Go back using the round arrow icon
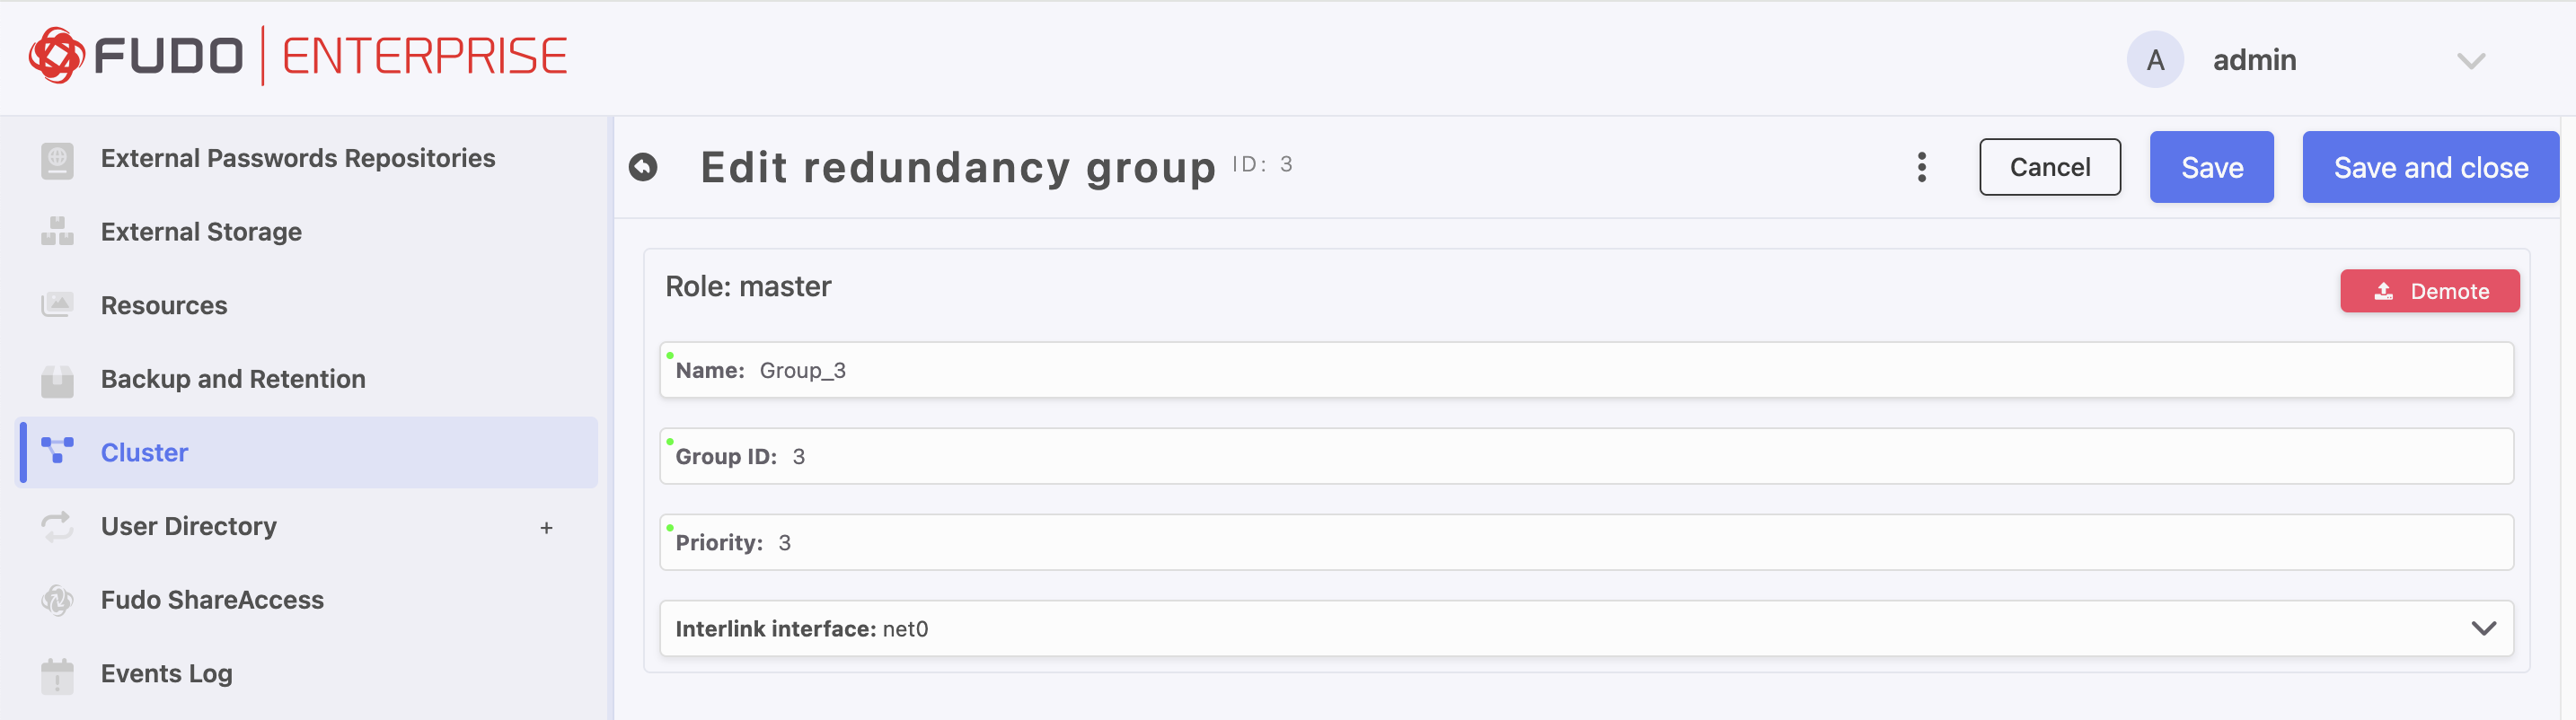 tap(643, 167)
